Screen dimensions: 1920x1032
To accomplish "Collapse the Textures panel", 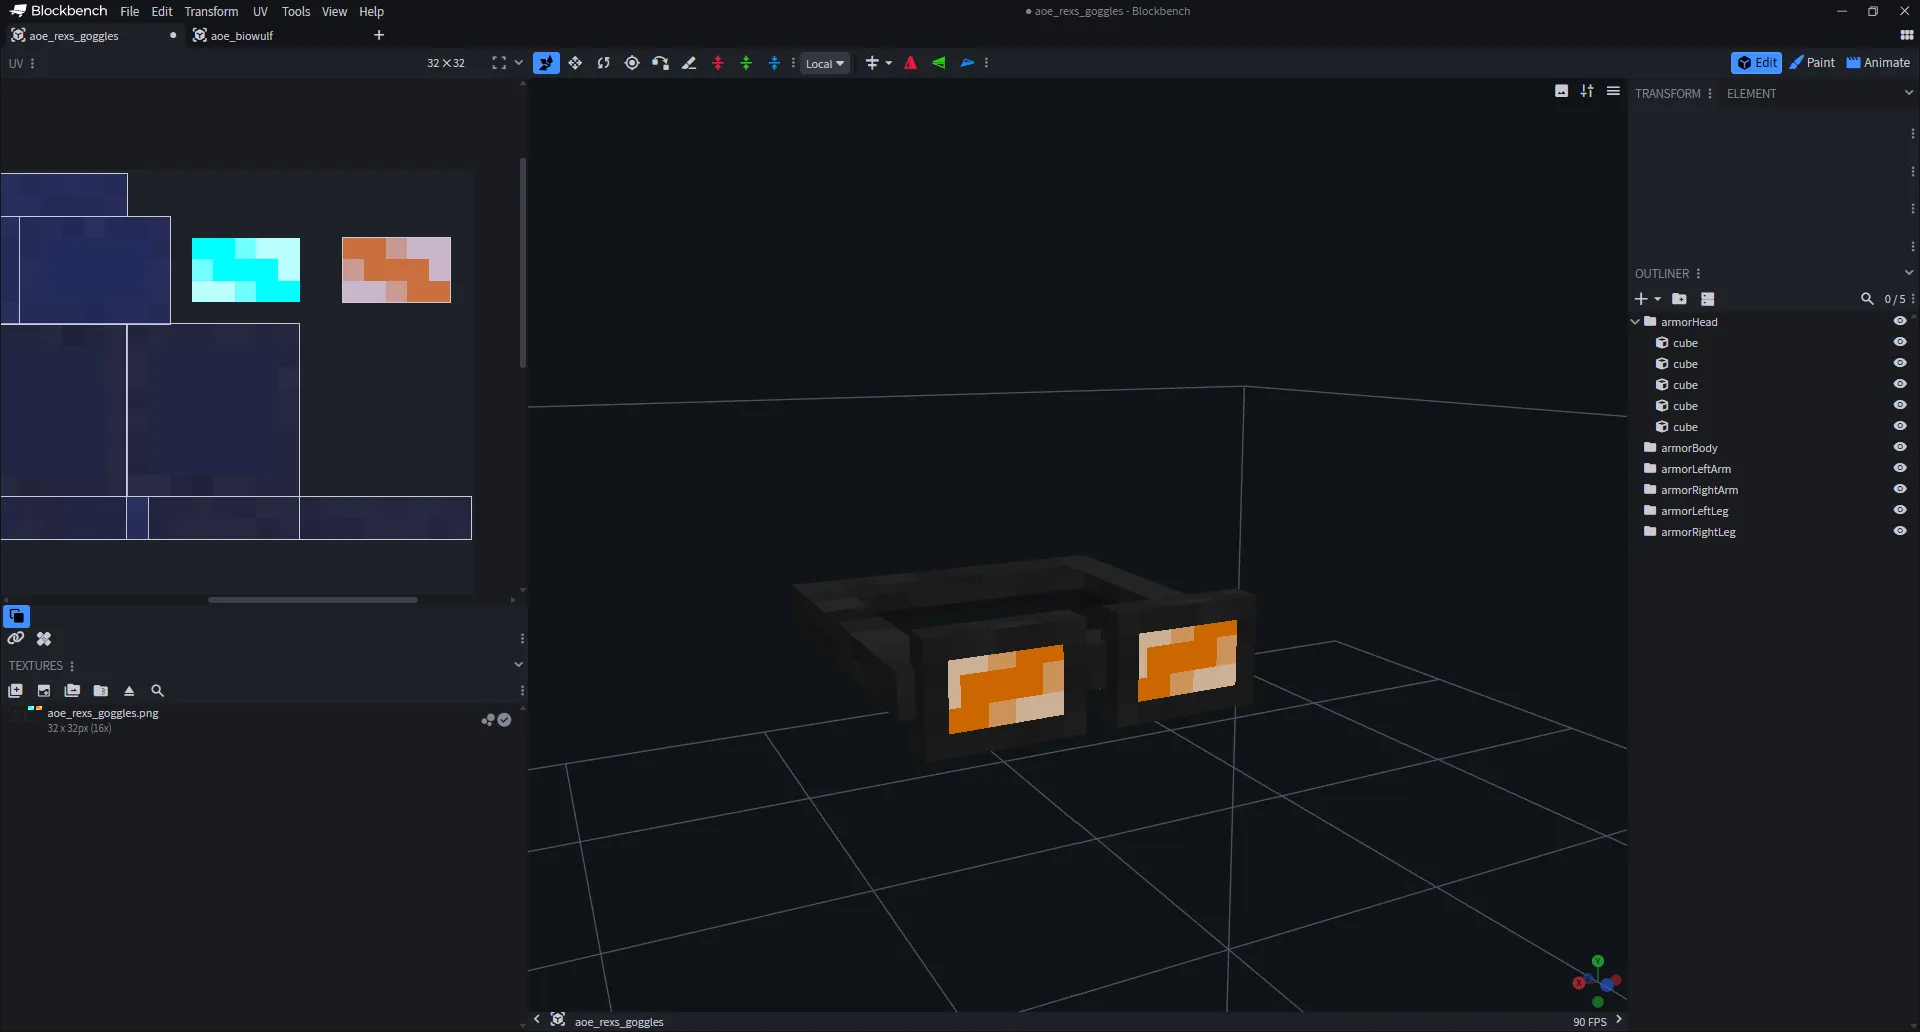I will (518, 665).
